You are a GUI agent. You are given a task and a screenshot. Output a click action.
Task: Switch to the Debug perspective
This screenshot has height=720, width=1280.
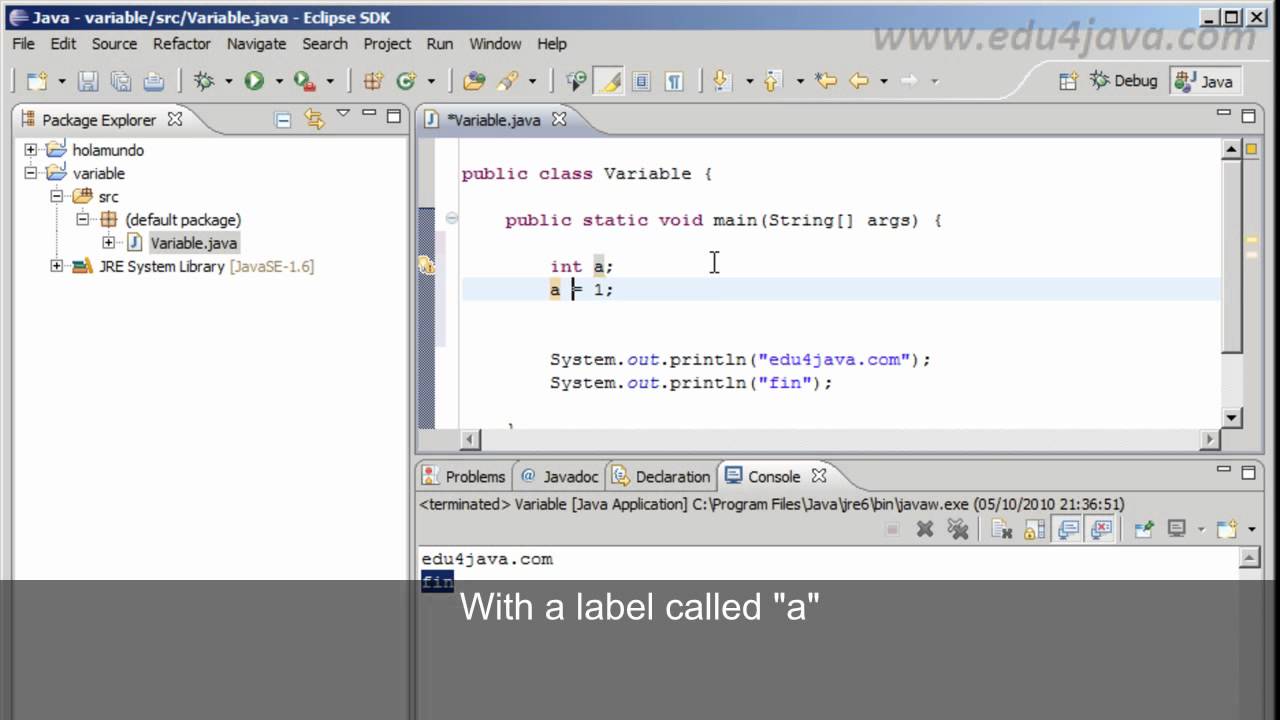[x=1123, y=81]
